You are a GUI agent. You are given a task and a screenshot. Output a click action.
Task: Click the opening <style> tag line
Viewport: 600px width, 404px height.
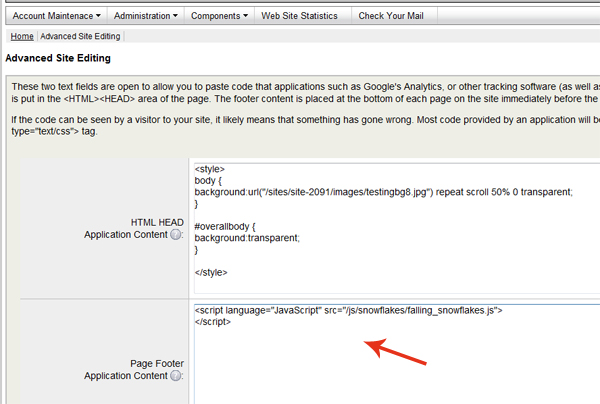[x=209, y=169]
